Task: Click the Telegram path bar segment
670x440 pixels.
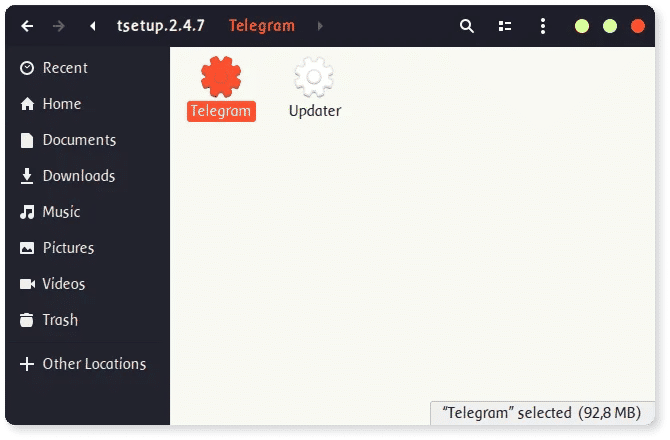Action: pyautogui.click(x=262, y=26)
